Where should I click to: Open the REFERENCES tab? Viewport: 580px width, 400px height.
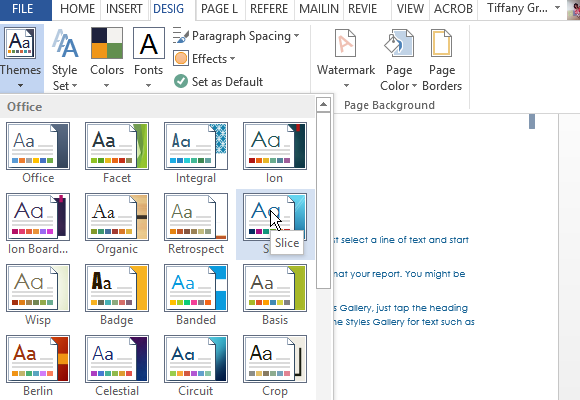click(x=269, y=9)
